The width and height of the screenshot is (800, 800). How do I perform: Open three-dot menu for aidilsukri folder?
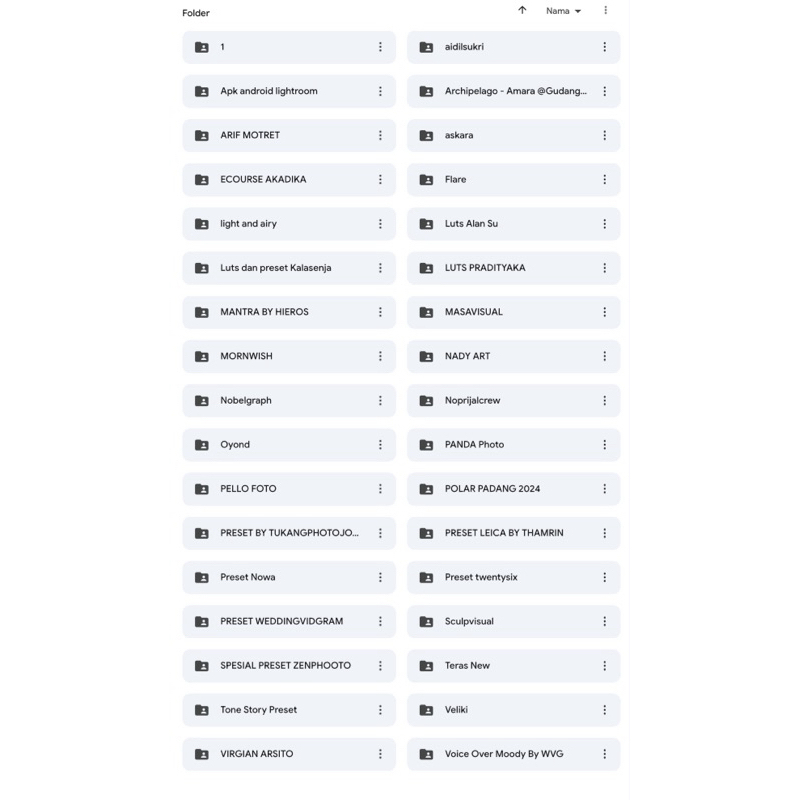tap(604, 47)
